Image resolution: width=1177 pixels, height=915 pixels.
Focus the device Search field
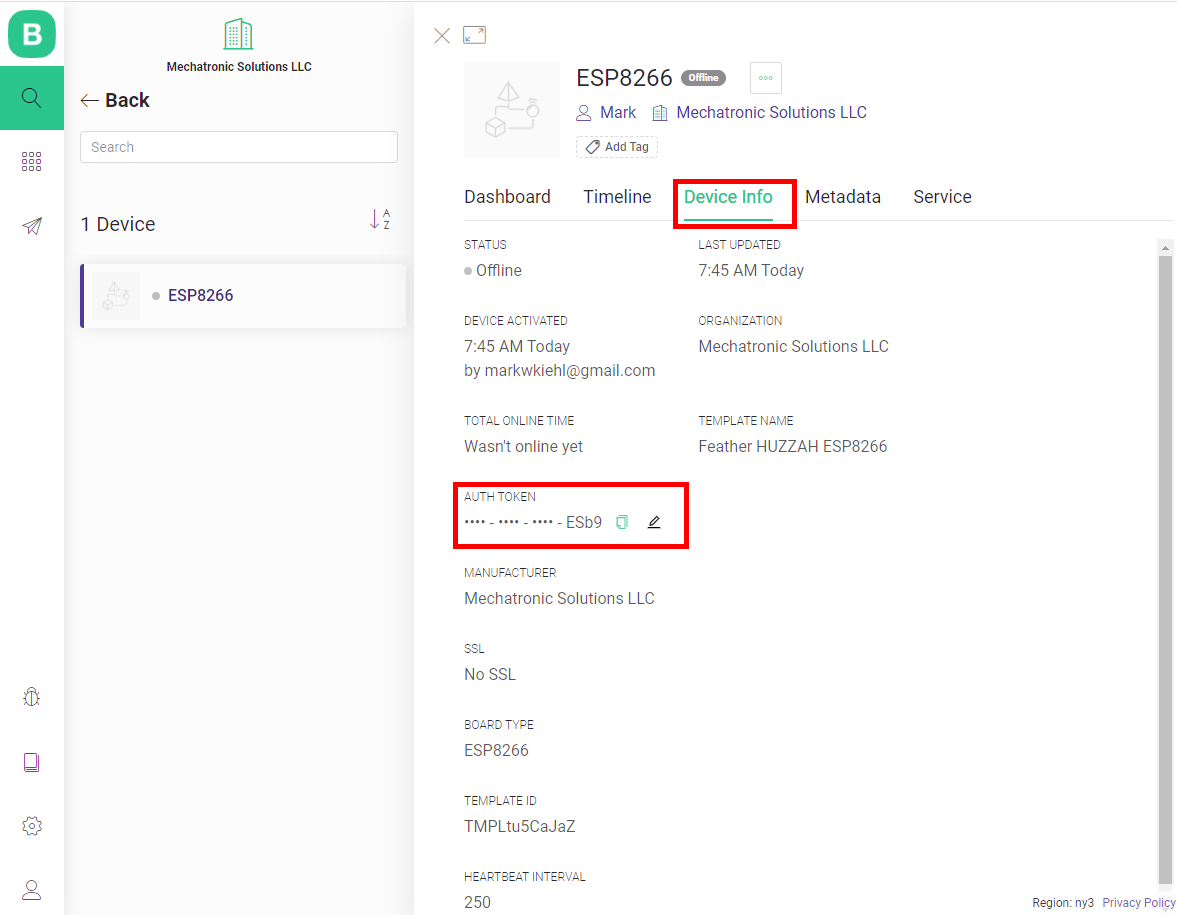click(x=239, y=147)
